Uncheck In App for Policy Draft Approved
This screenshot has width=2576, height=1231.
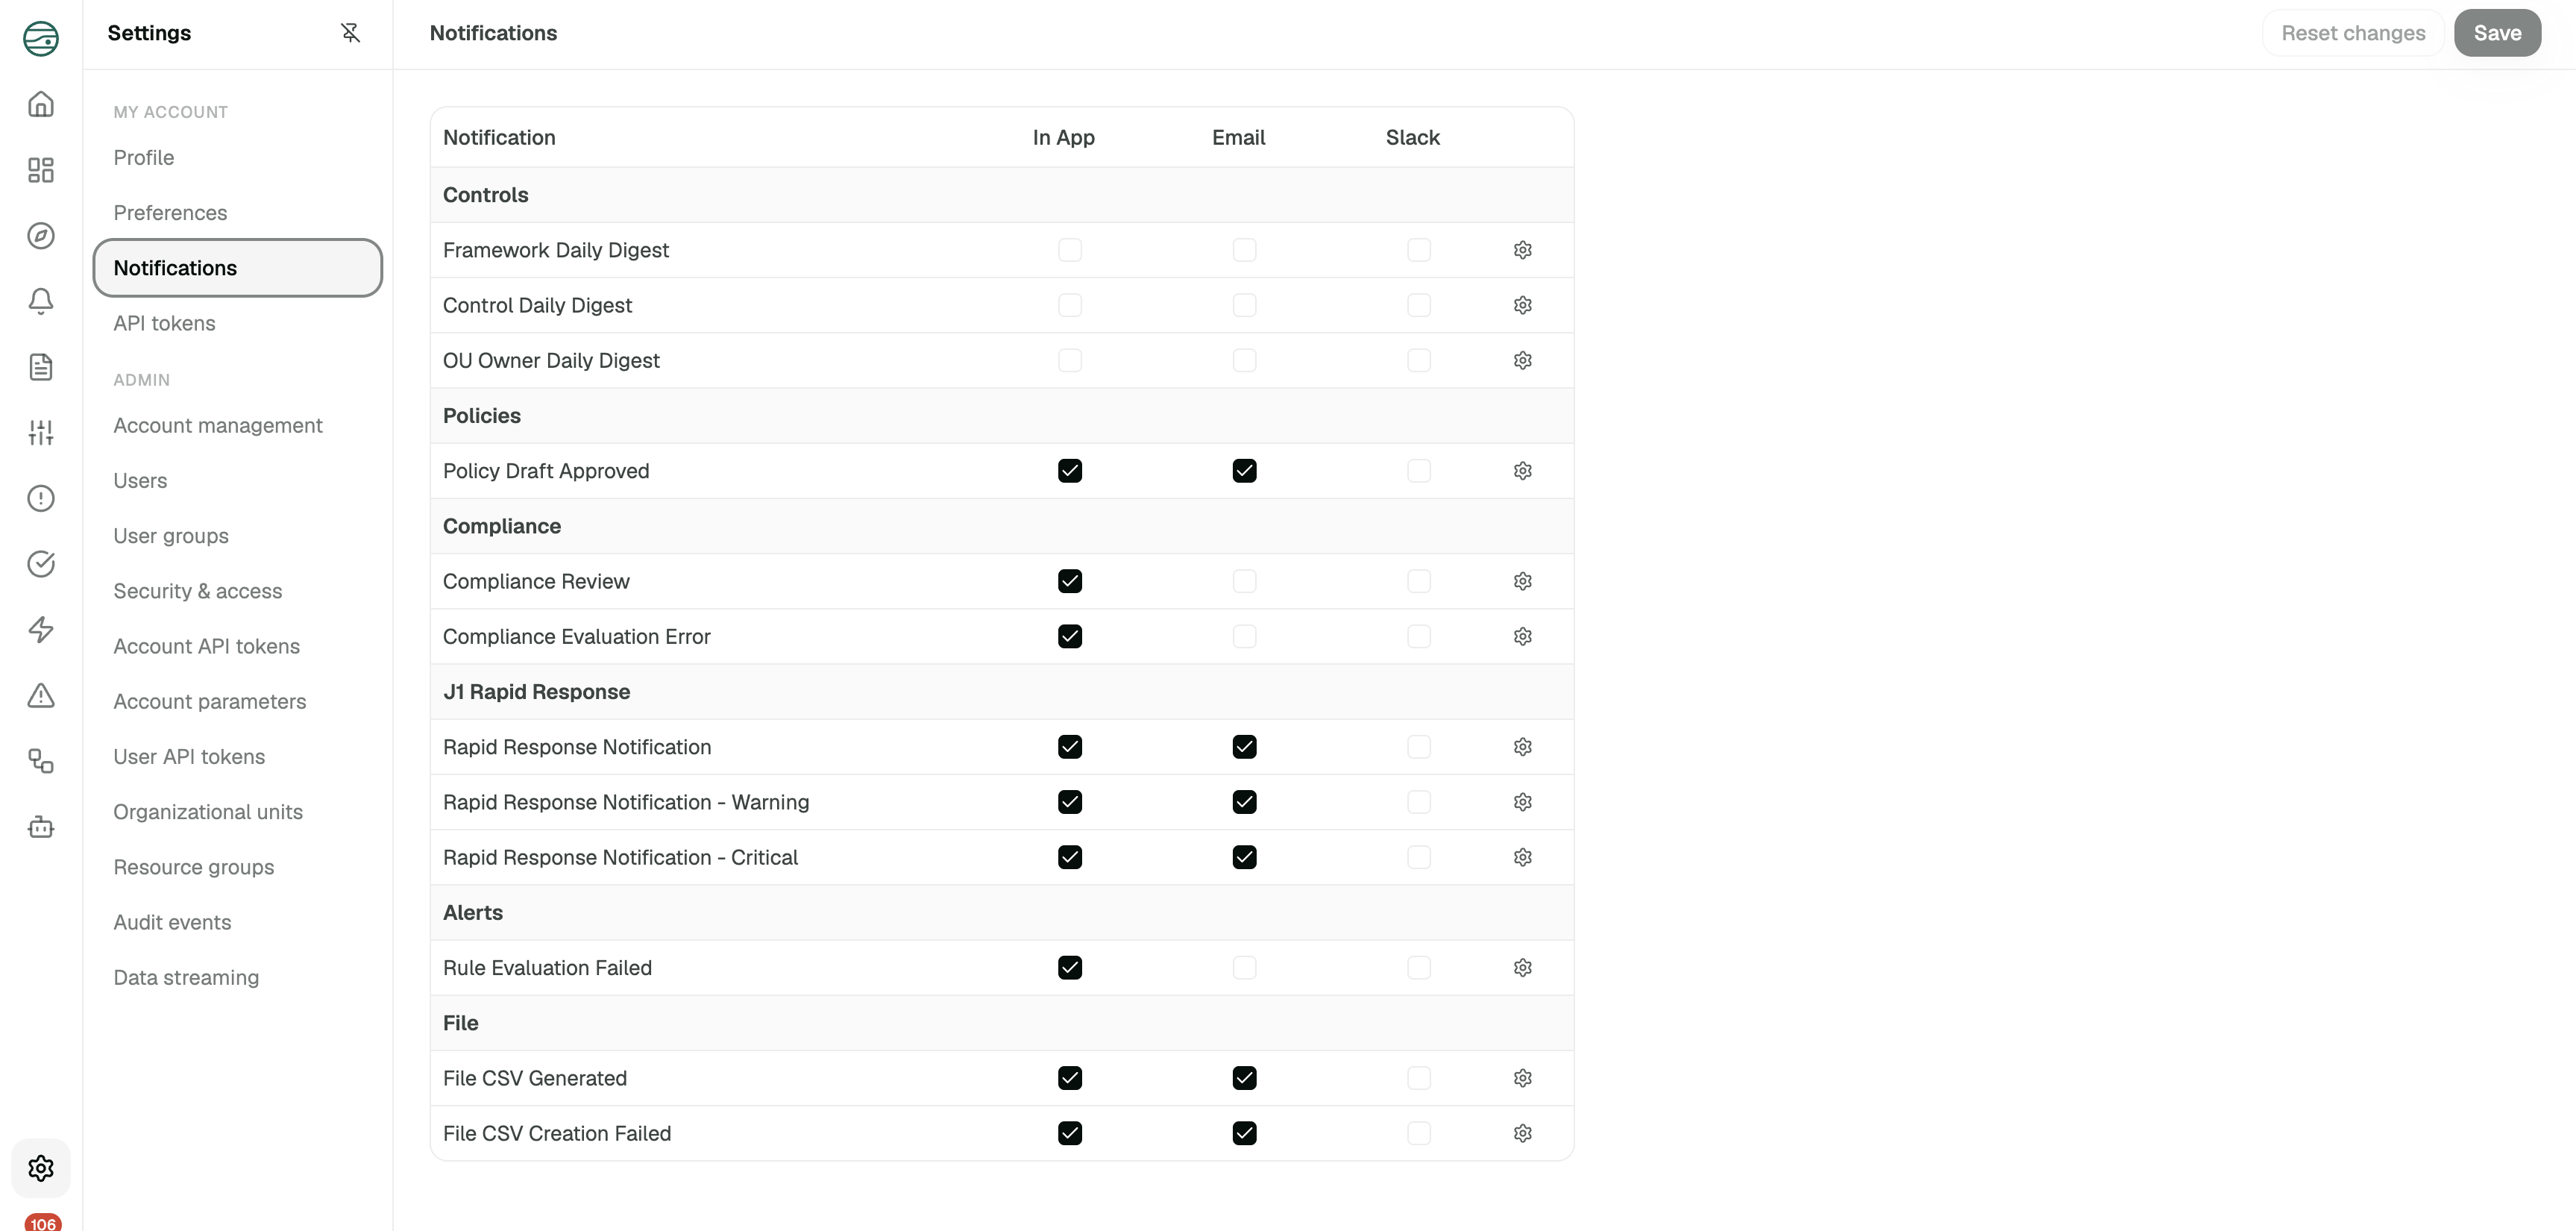pyautogui.click(x=1070, y=471)
